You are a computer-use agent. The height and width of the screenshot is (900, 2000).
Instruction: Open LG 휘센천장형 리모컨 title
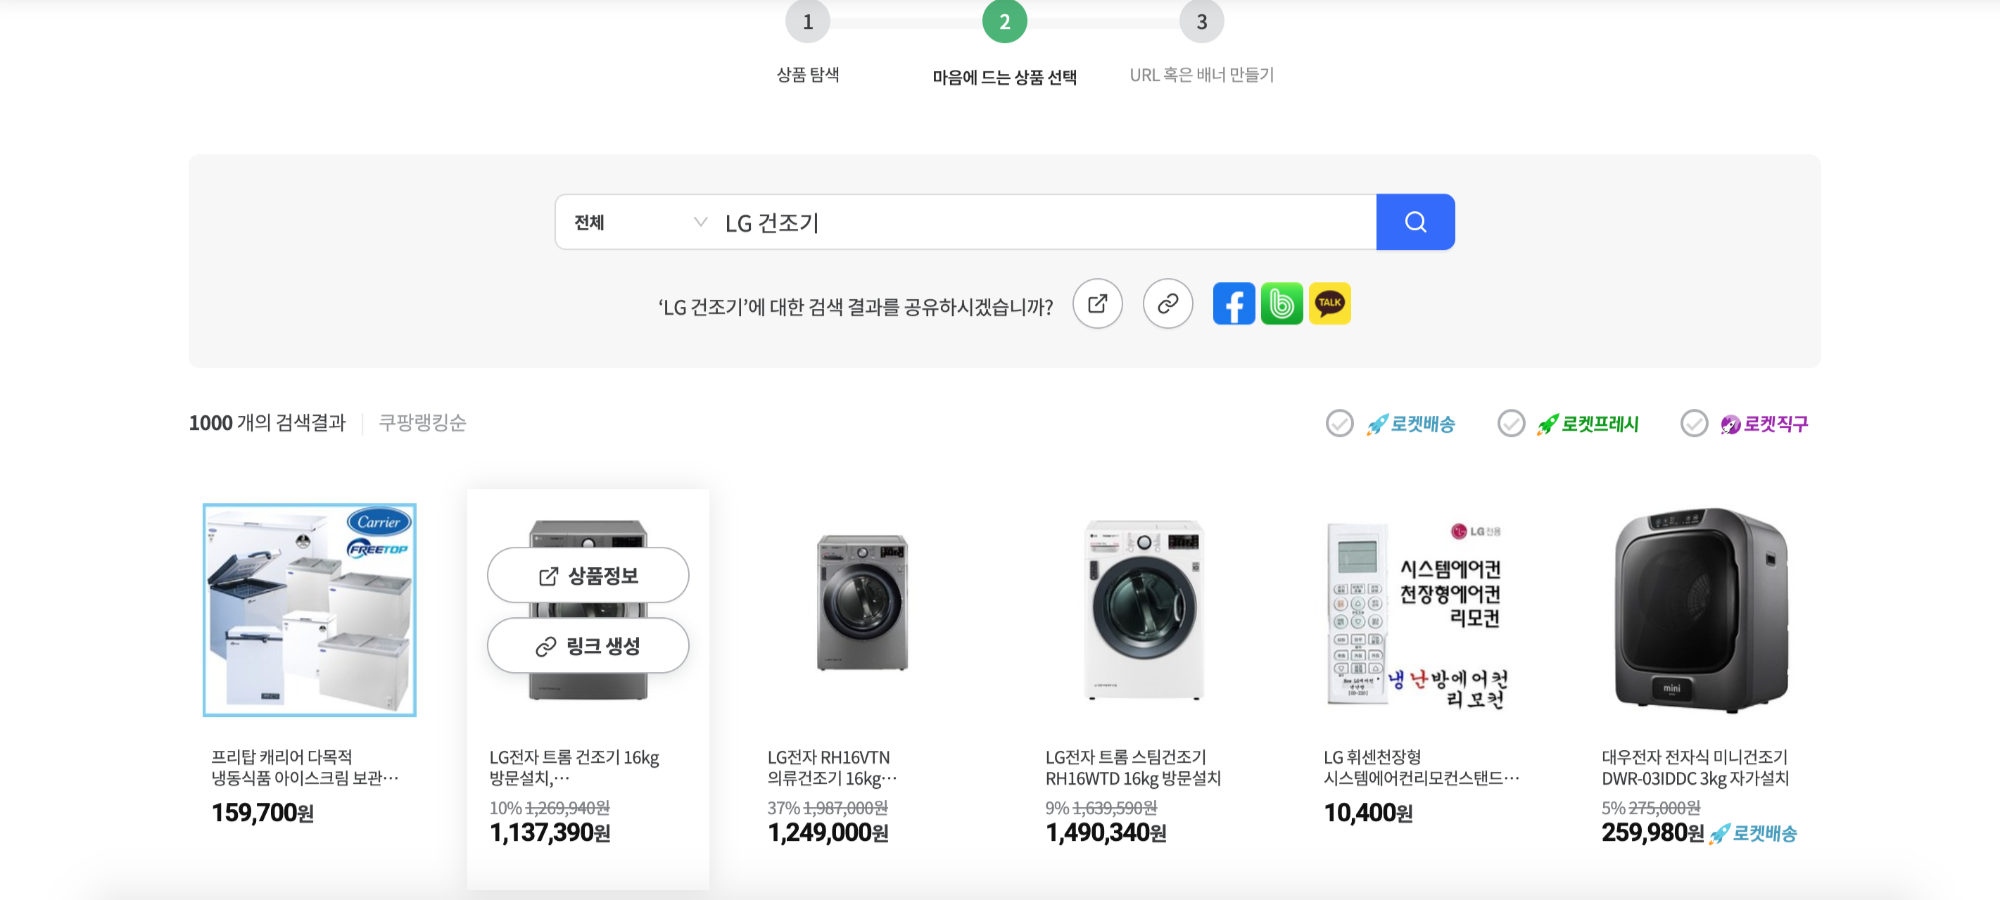(1421, 768)
